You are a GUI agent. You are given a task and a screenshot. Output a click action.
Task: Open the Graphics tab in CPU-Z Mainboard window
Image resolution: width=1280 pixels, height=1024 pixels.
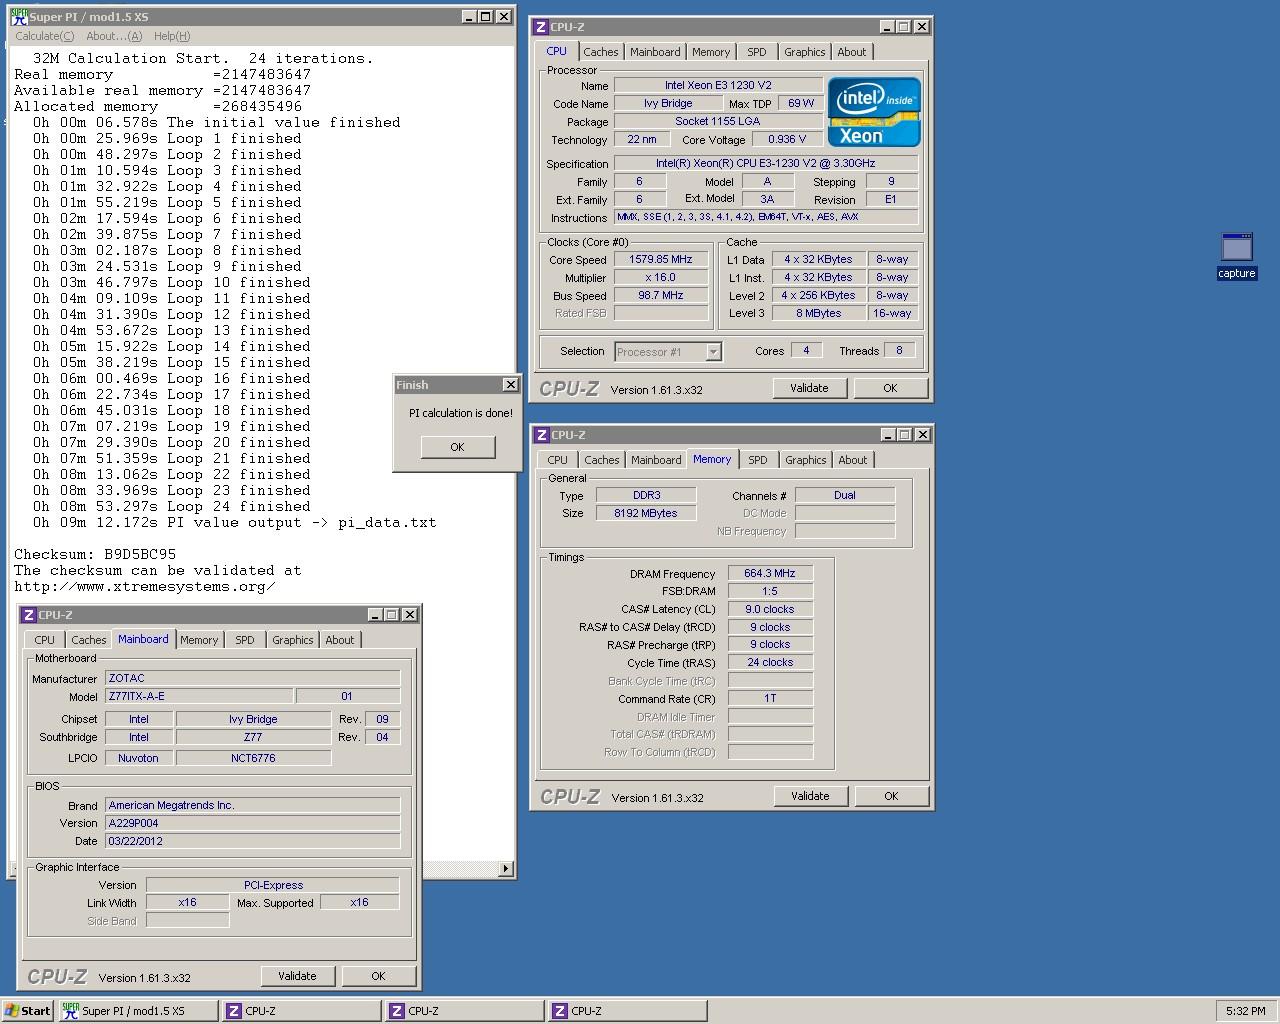292,640
